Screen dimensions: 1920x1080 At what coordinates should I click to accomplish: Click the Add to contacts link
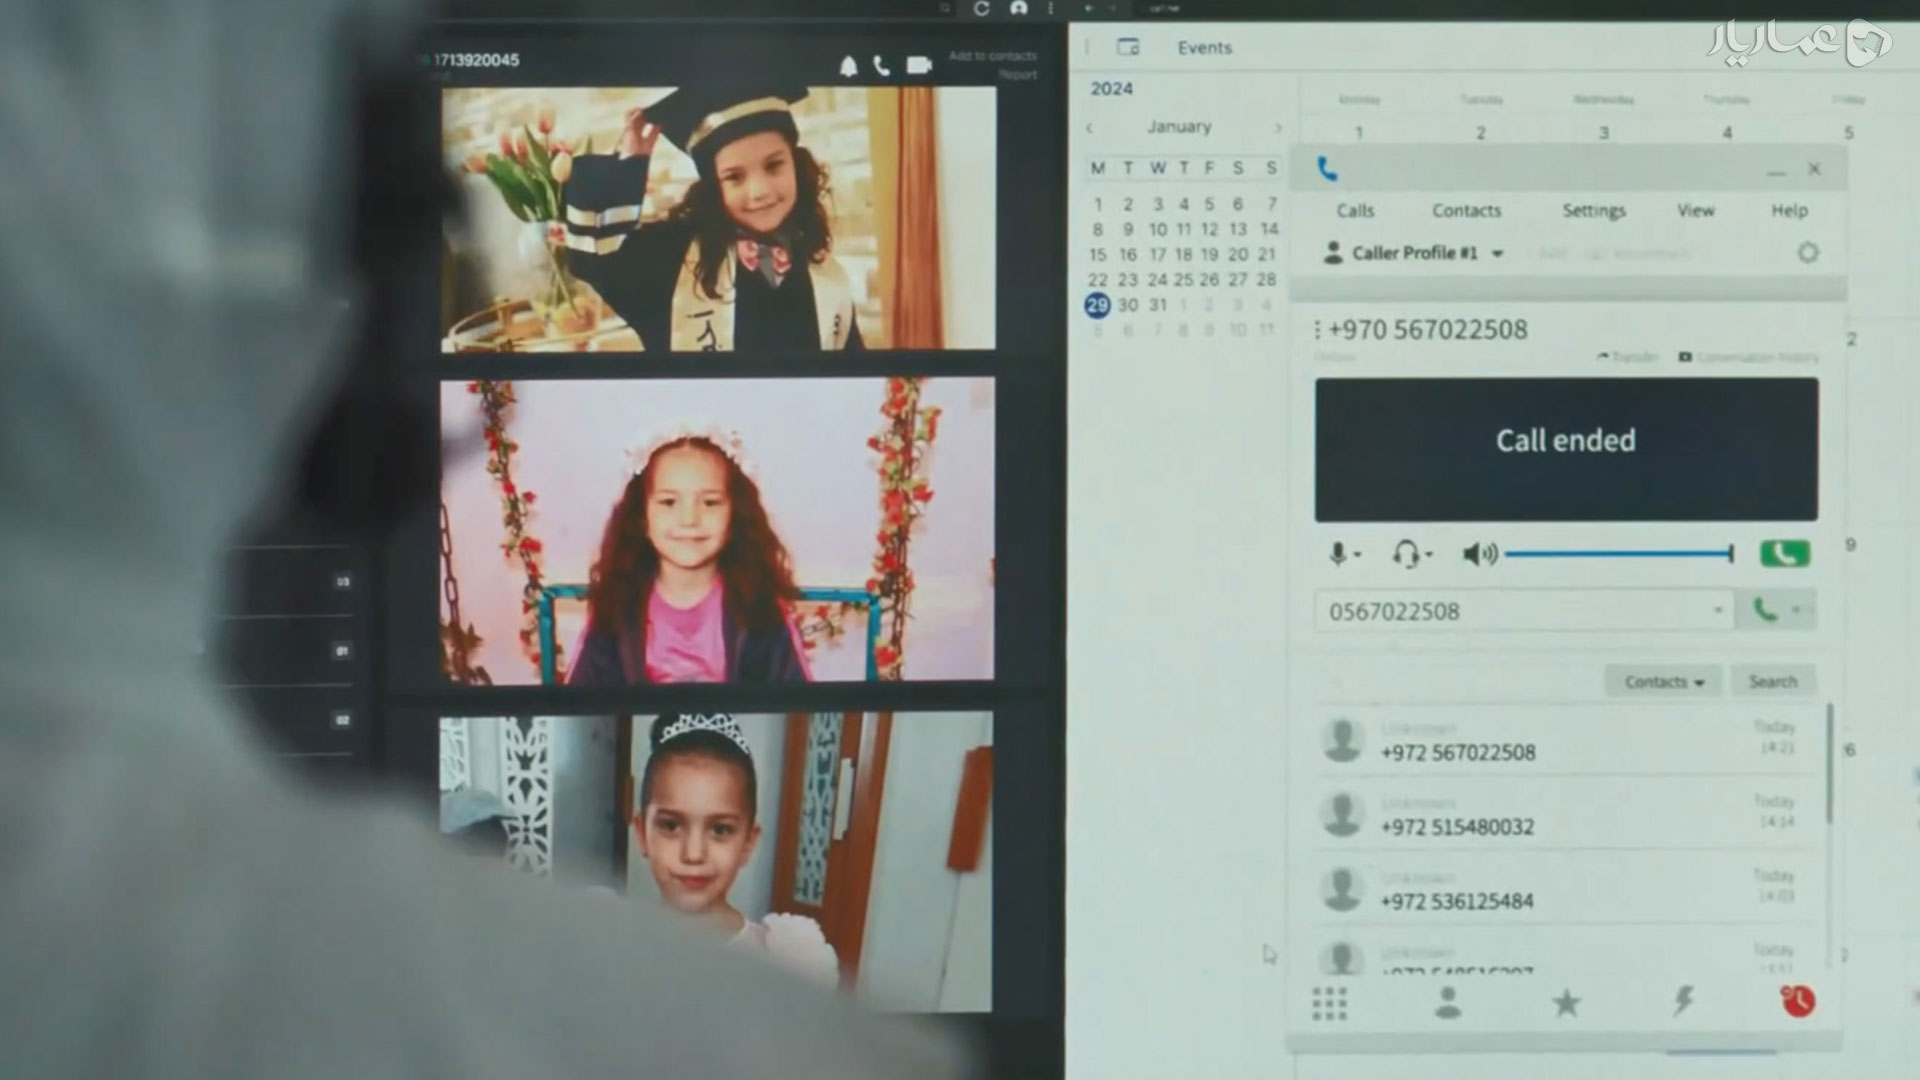pos(992,56)
